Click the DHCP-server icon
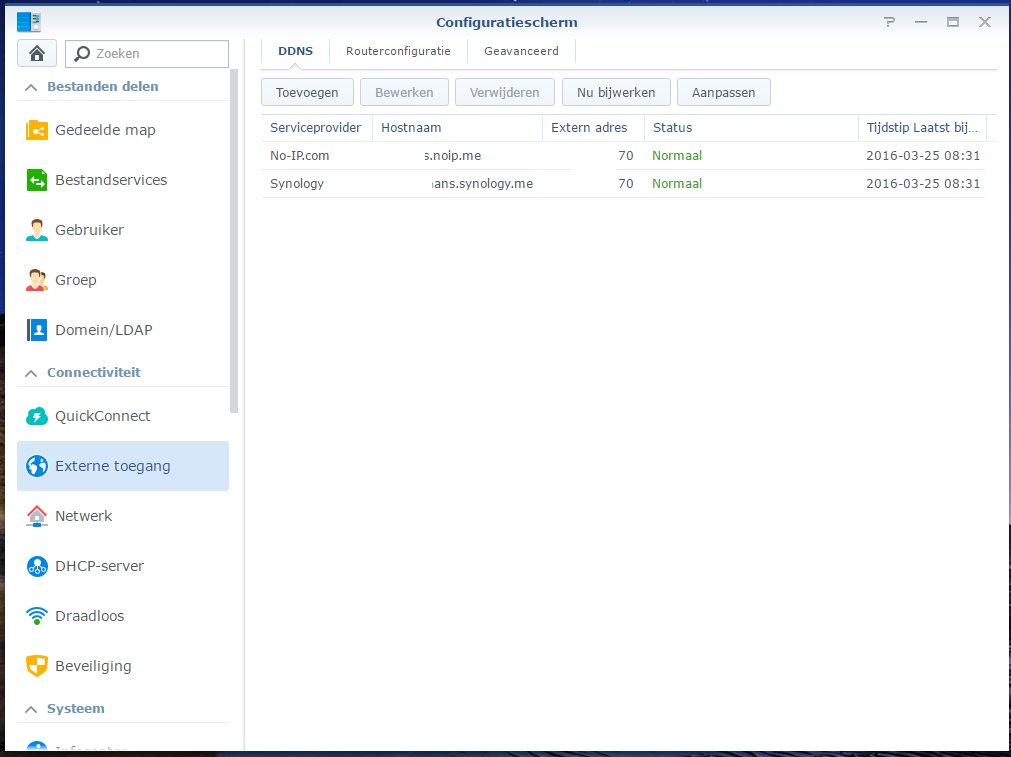The image size is (1011, 757). (x=37, y=566)
